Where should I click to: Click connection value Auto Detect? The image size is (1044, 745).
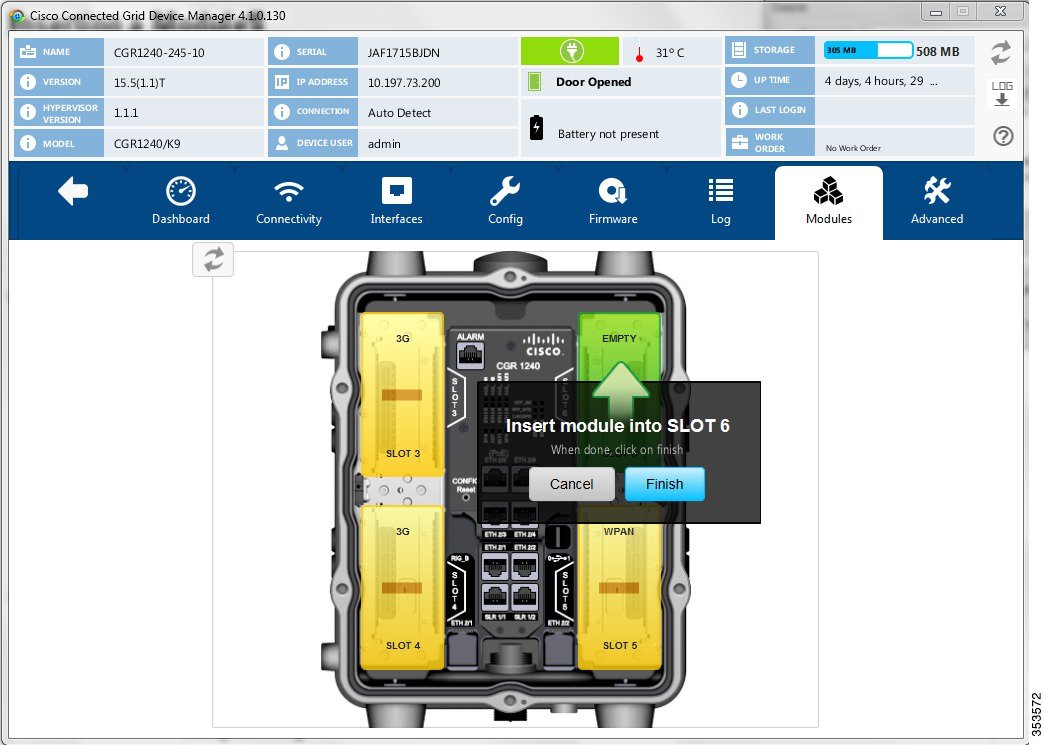click(399, 113)
